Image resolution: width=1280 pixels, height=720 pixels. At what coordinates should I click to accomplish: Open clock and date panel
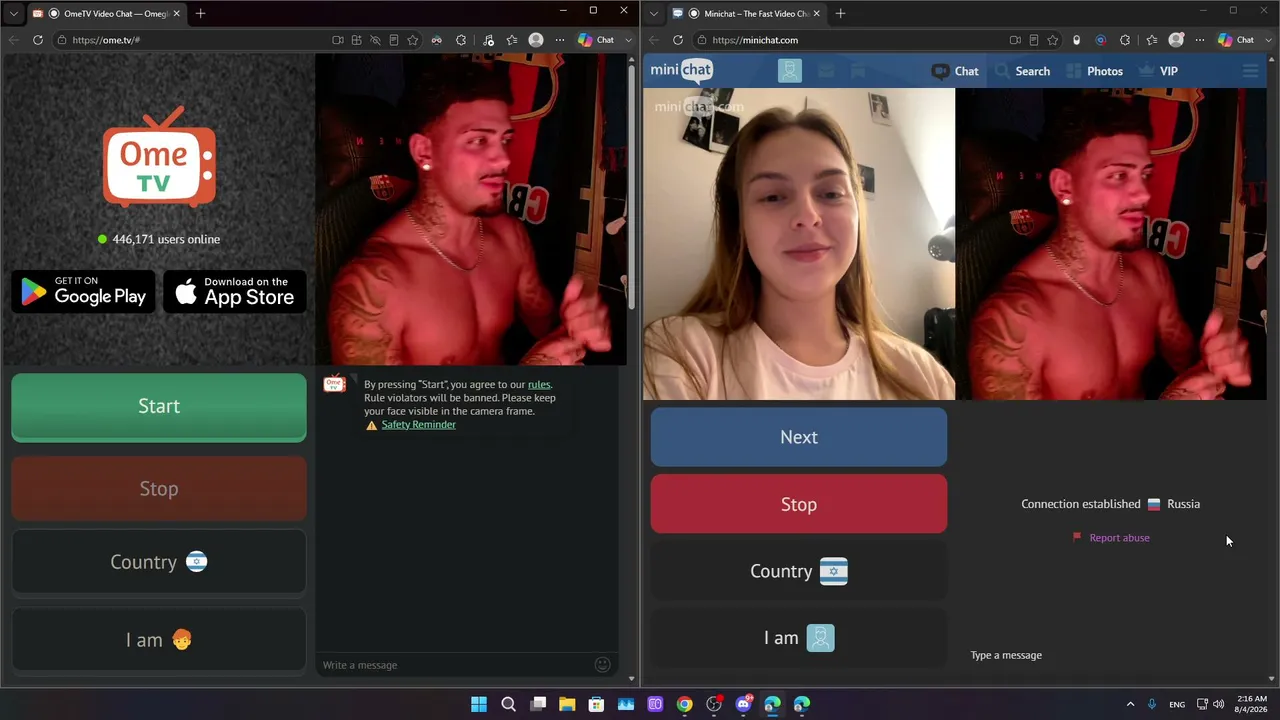coord(1252,704)
